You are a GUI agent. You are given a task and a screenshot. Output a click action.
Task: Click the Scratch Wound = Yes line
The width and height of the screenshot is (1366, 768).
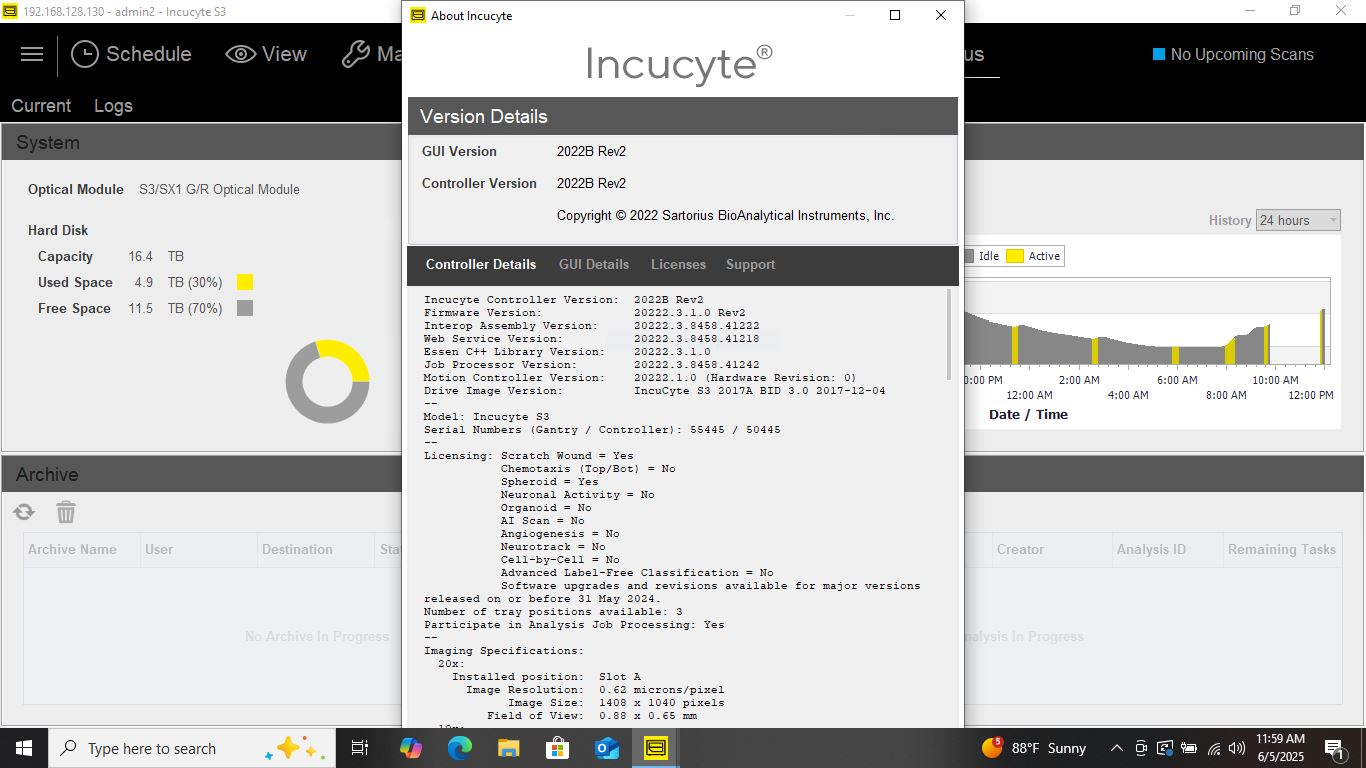(x=567, y=456)
